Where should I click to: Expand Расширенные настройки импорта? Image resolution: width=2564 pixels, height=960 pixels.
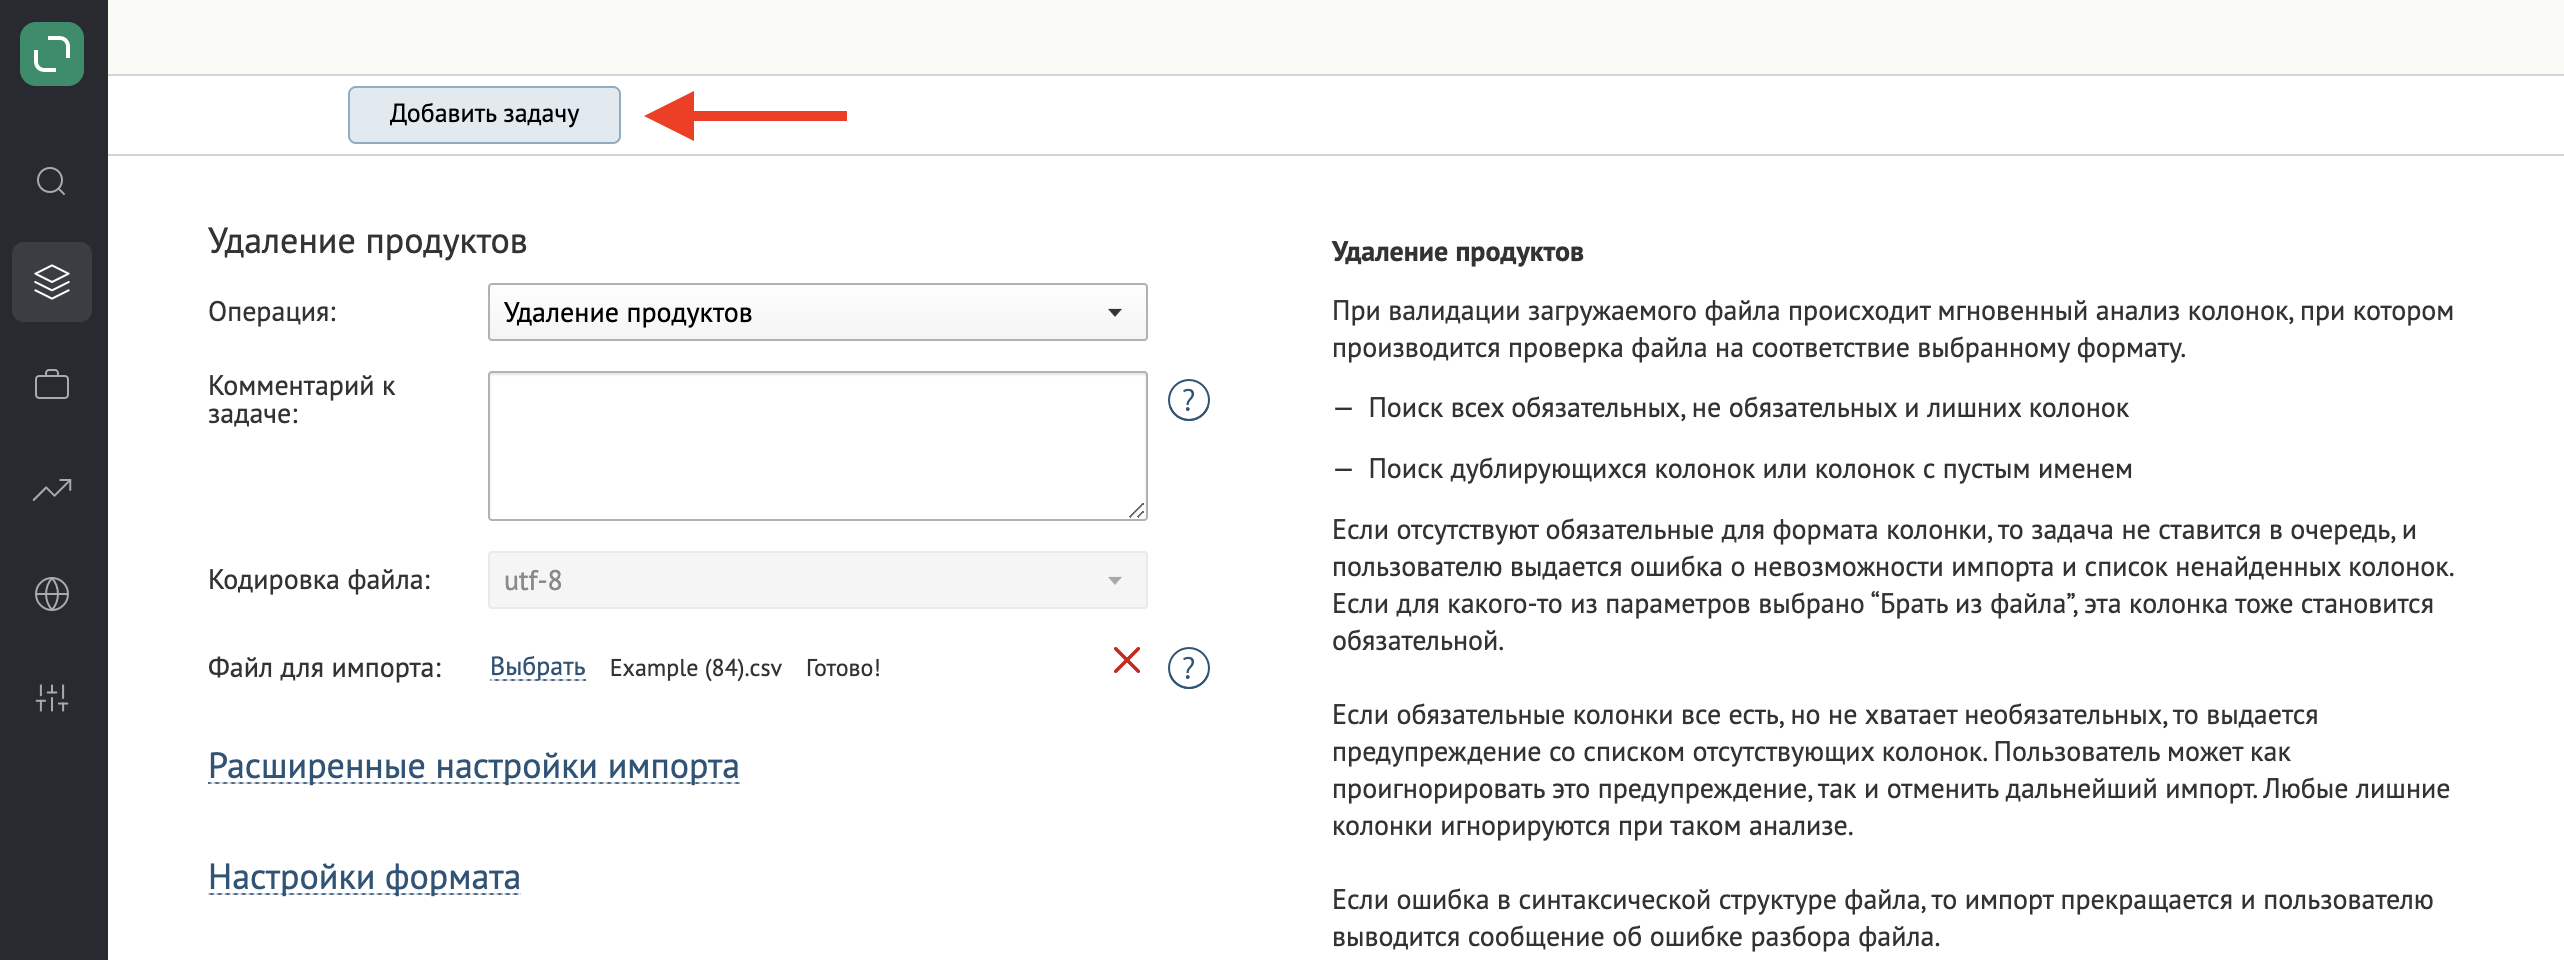(x=473, y=766)
